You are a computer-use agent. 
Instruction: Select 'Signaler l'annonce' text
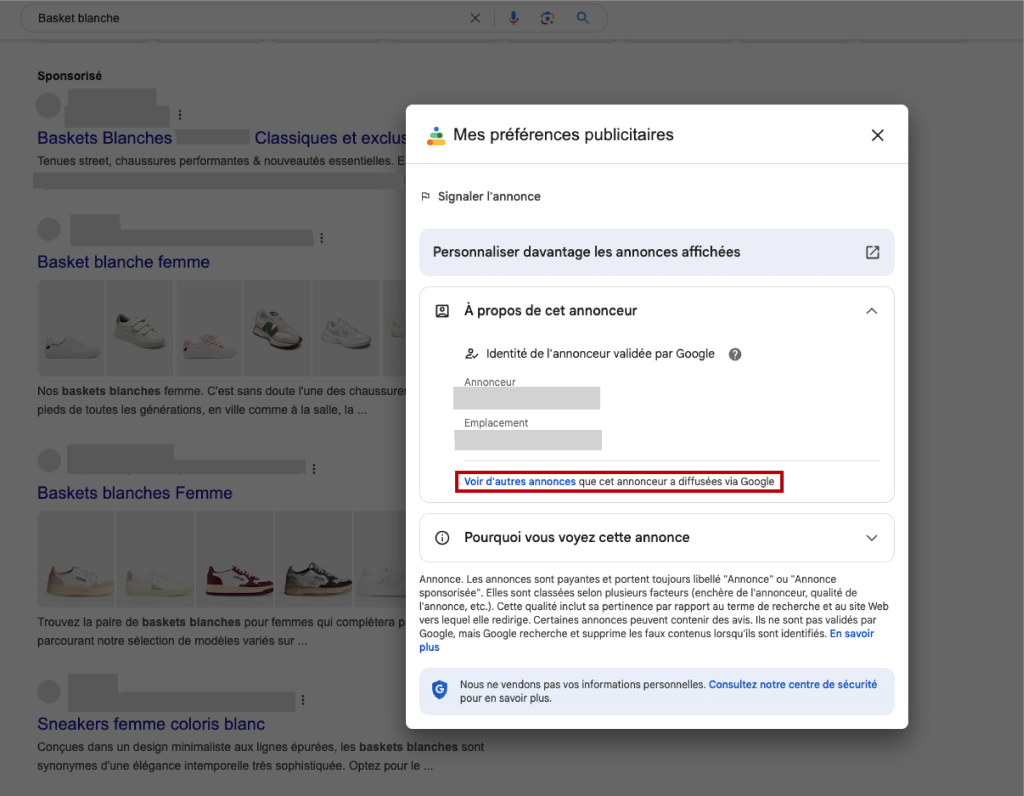click(489, 197)
